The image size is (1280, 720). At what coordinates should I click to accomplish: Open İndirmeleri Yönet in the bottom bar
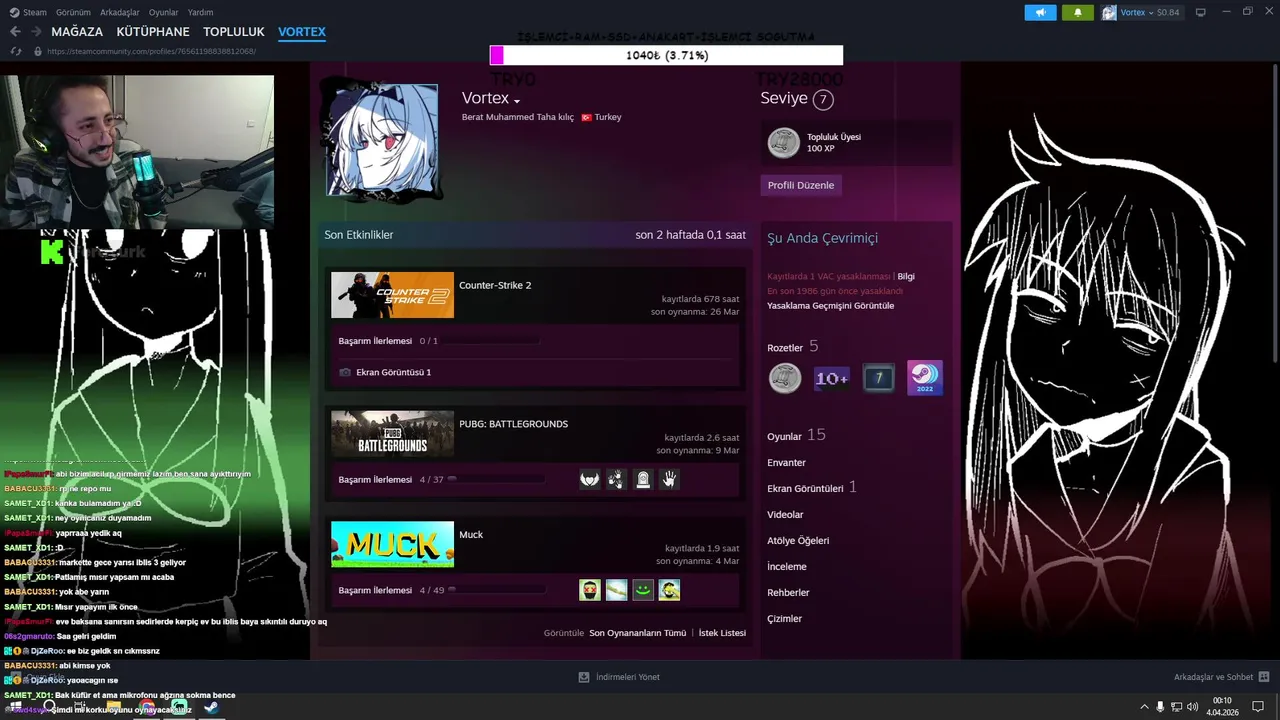point(619,677)
